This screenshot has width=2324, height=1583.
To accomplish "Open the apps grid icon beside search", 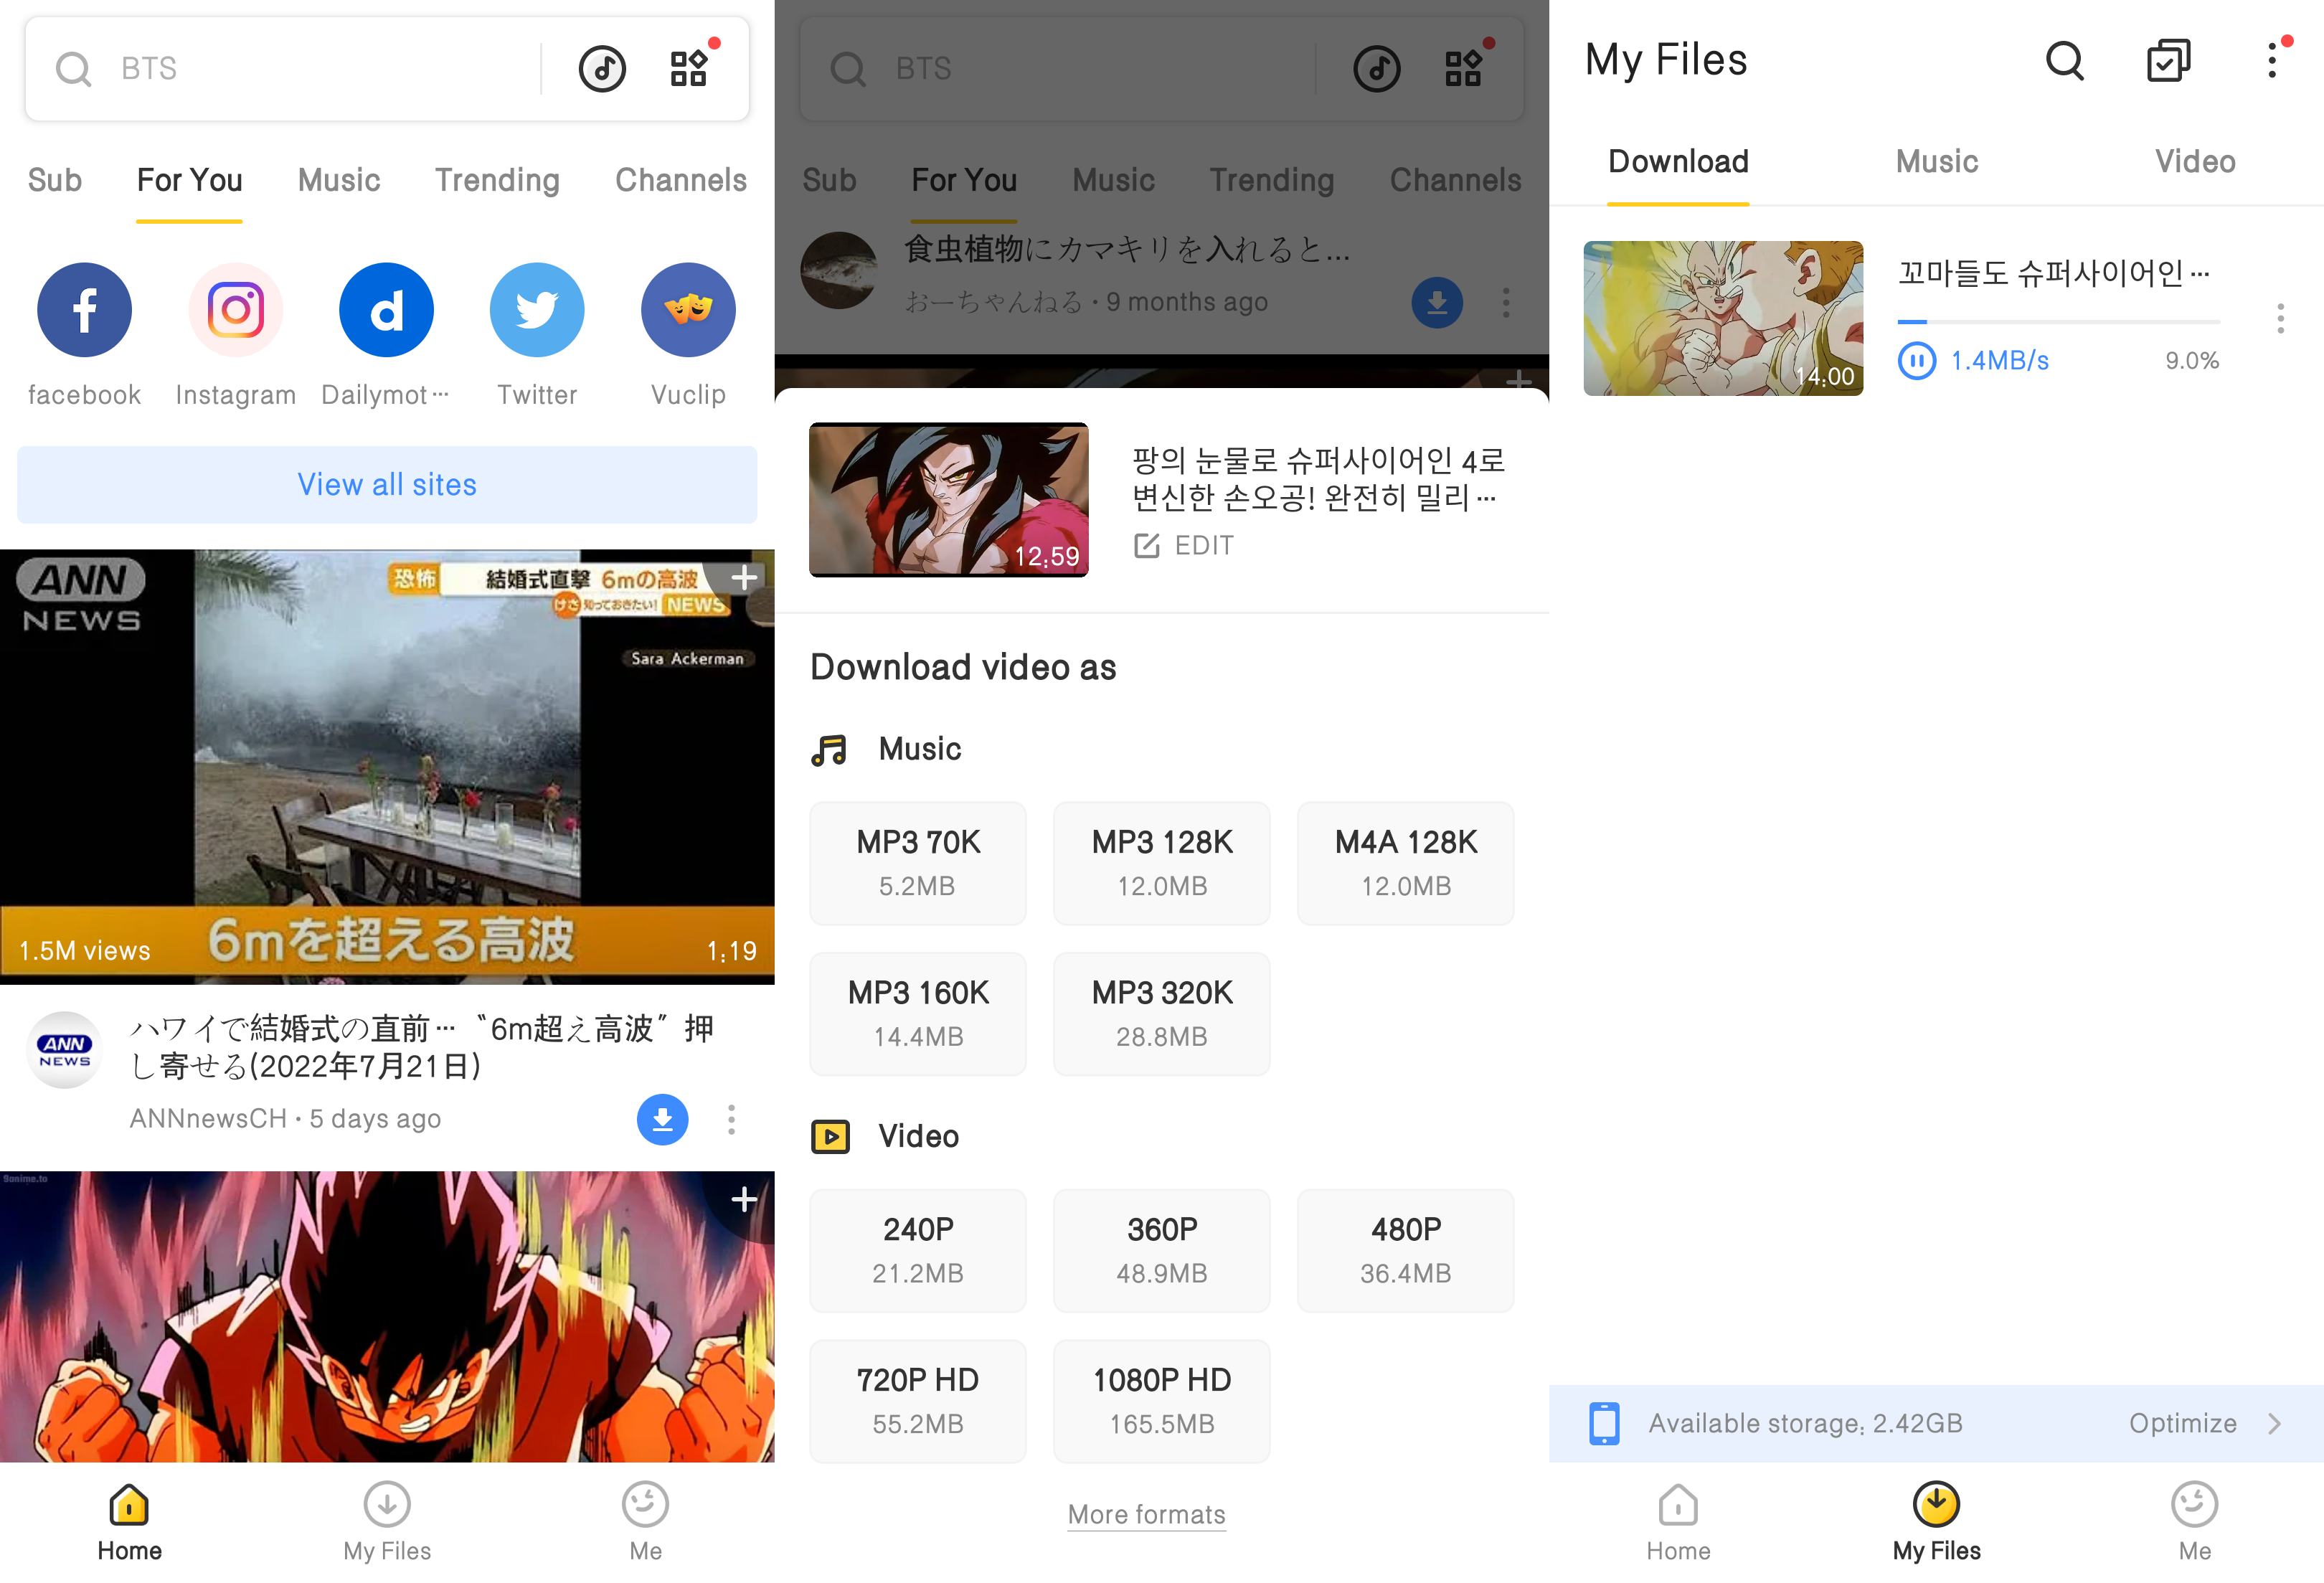I will 689,67.
